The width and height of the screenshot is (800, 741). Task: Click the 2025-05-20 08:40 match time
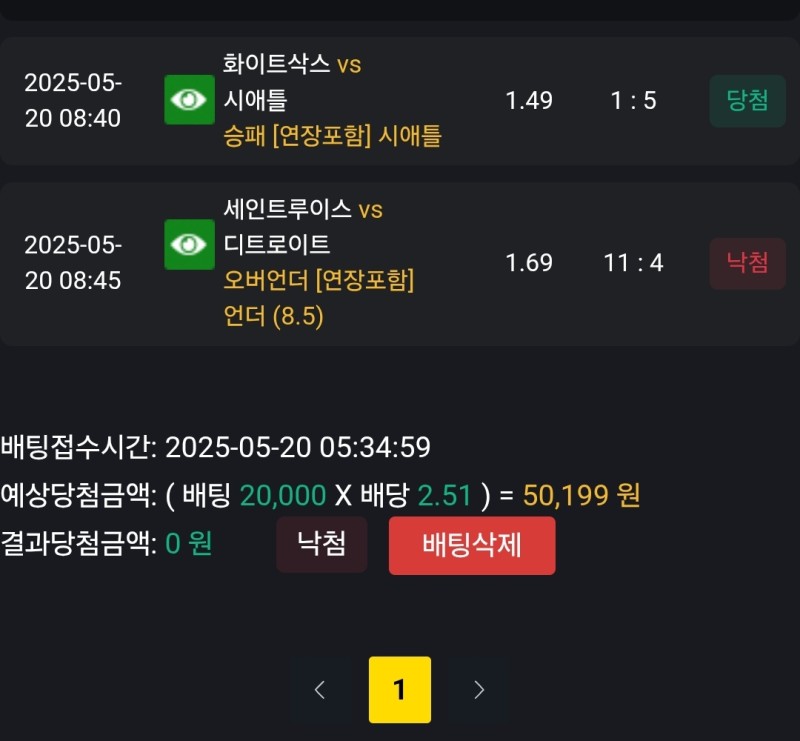pos(73,100)
